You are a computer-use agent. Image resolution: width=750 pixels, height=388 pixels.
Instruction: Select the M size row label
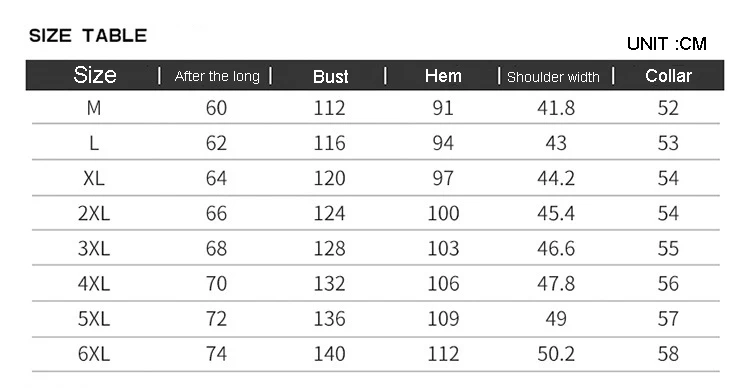click(94, 108)
